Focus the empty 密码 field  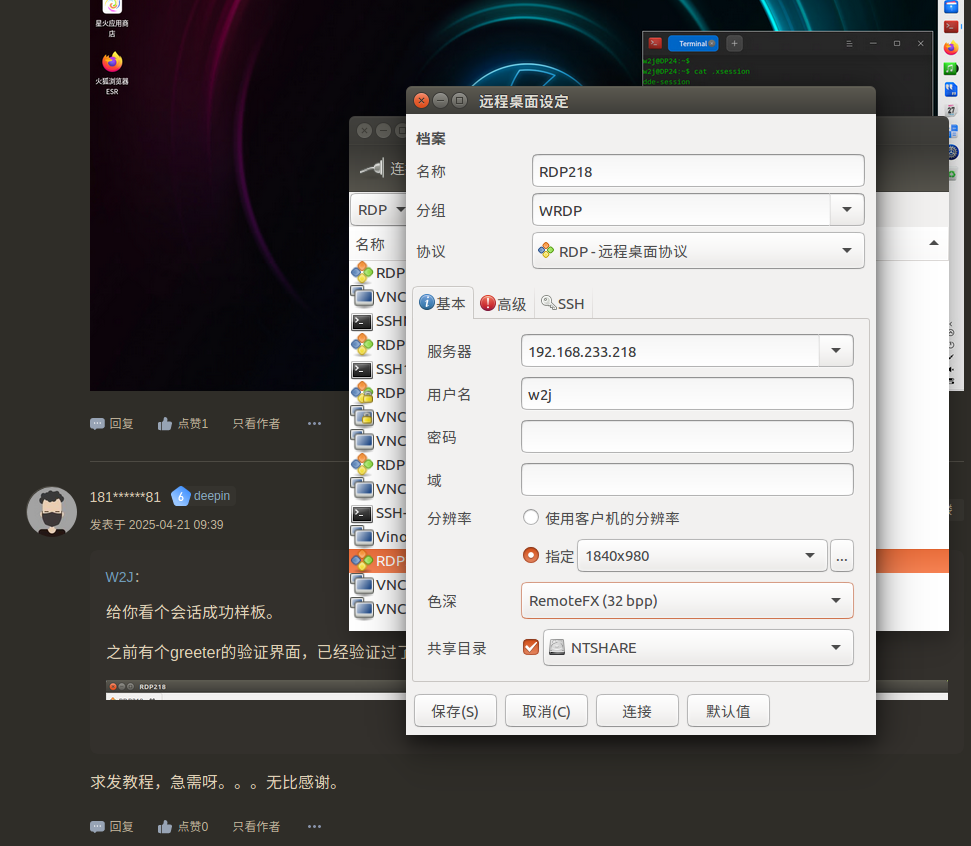(x=687, y=437)
